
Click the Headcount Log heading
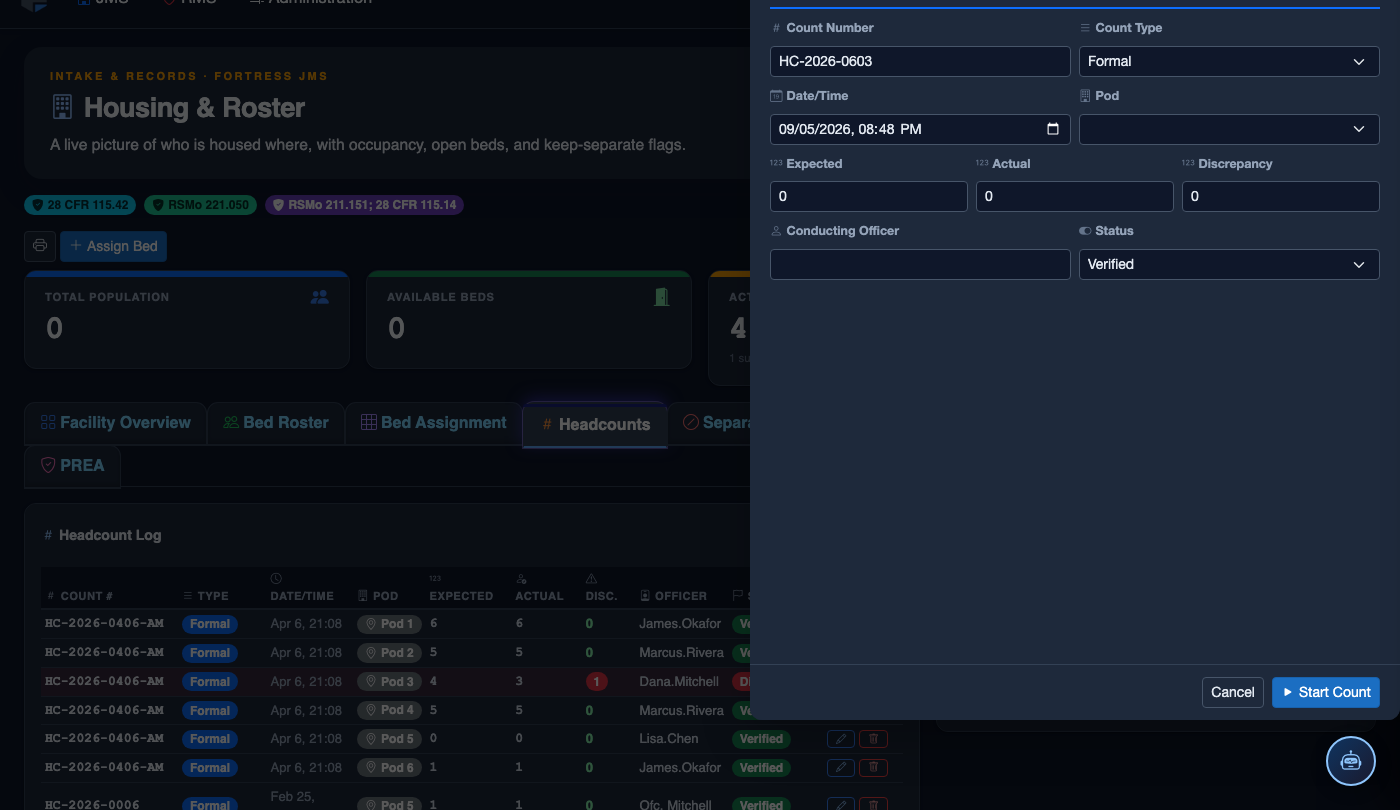110,535
